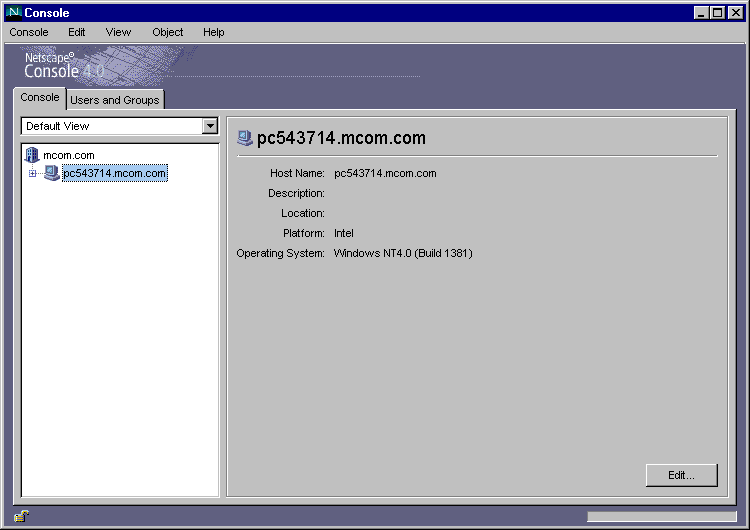Viewport: 750px width, 530px height.
Task: Open the View menu
Action: coord(118,32)
